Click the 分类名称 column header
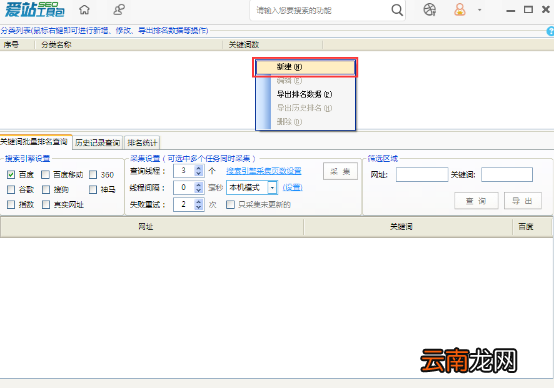Viewport: 554px width, 389px height. 129,45
